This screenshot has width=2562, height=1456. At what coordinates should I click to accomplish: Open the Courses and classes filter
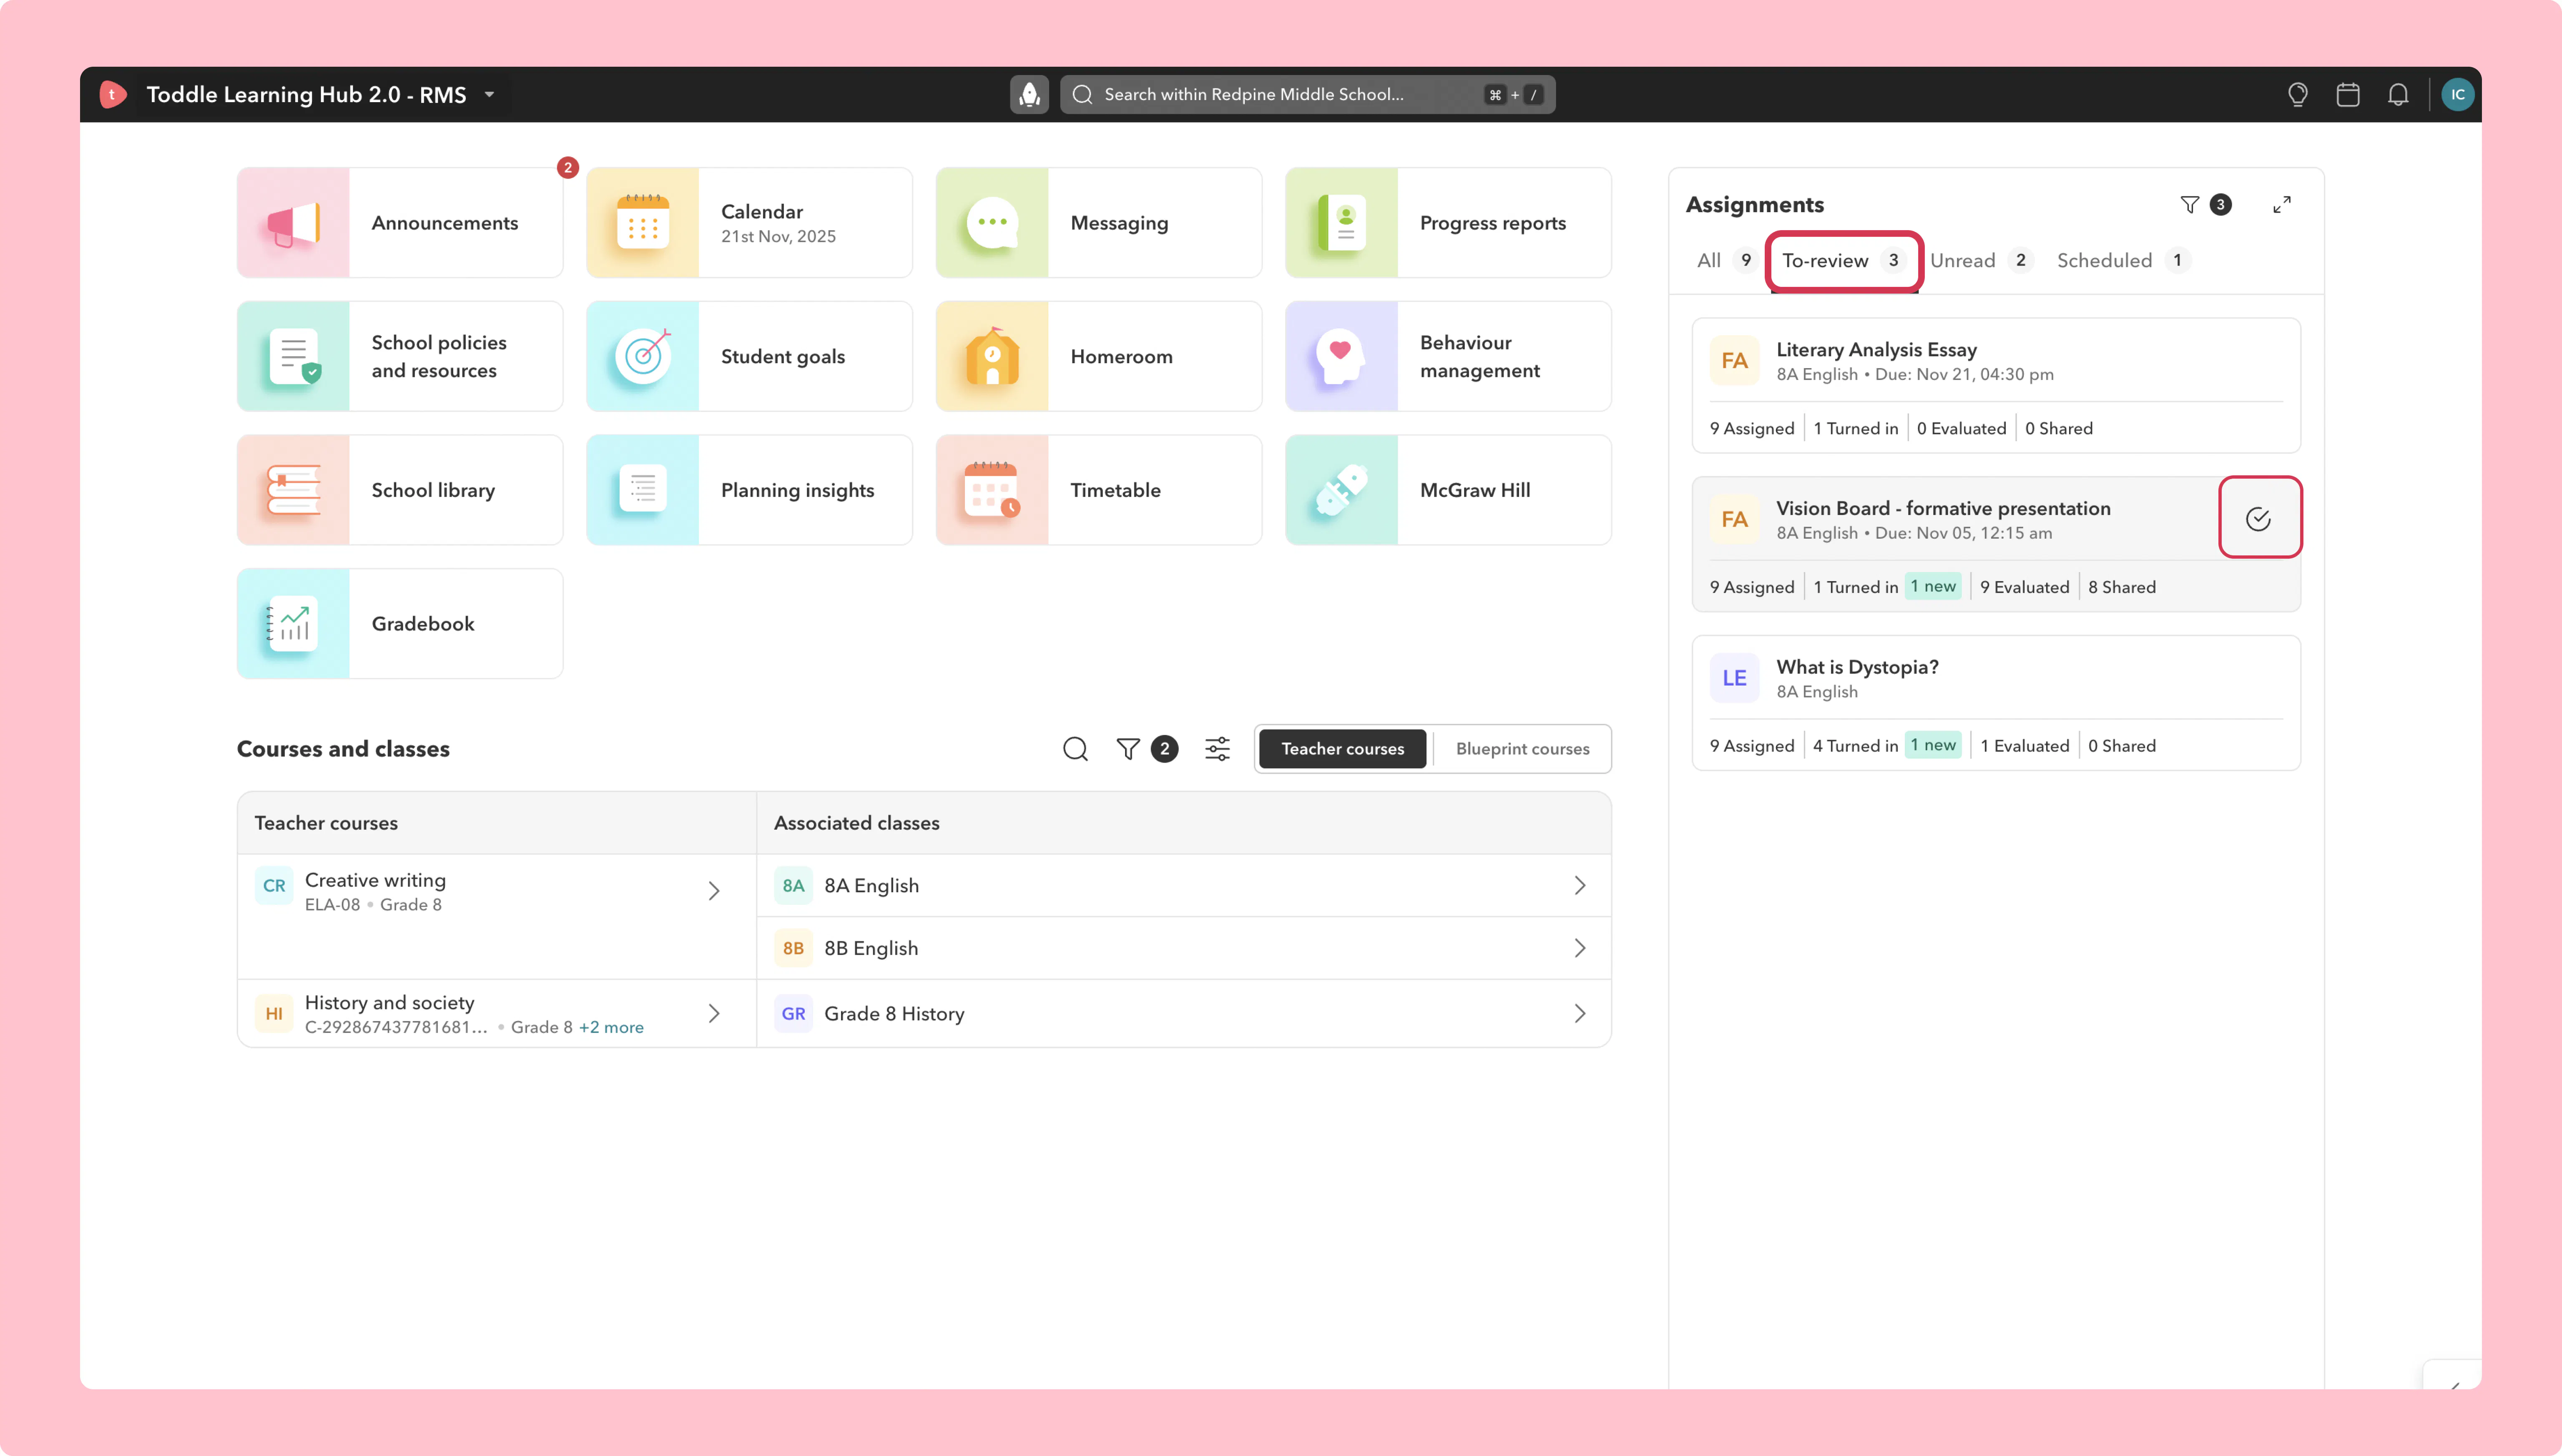[1128, 749]
